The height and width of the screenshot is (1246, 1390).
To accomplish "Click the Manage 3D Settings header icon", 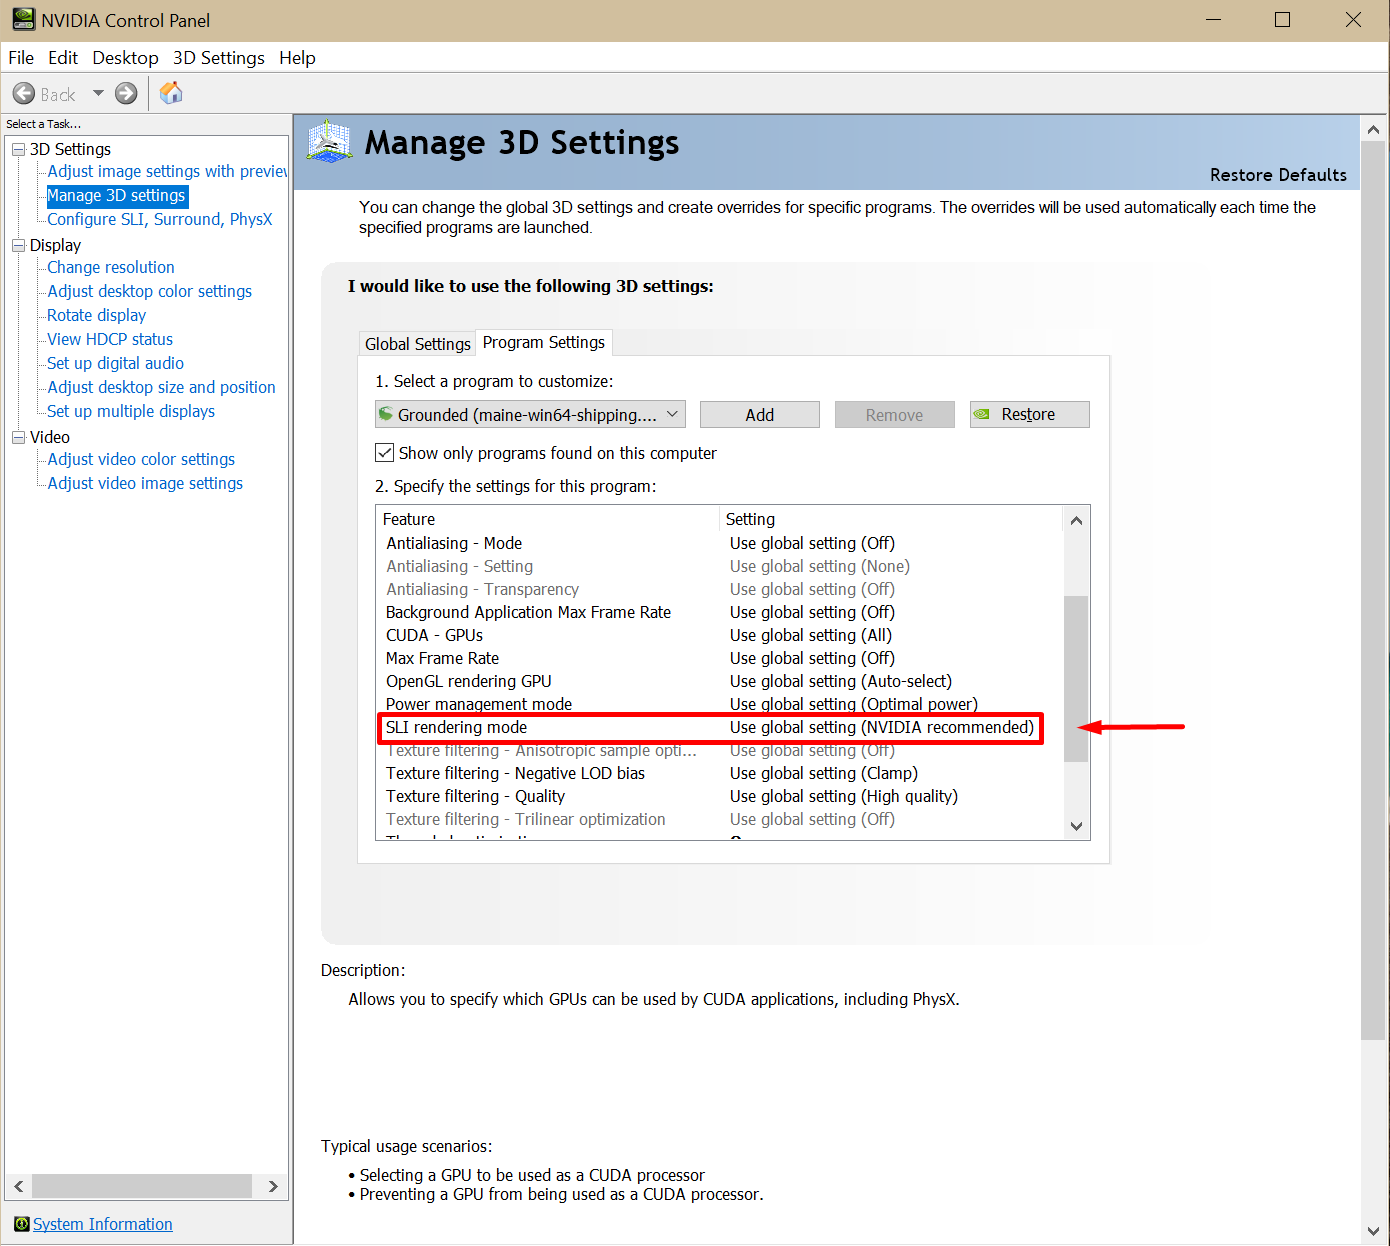I will point(329,141).
